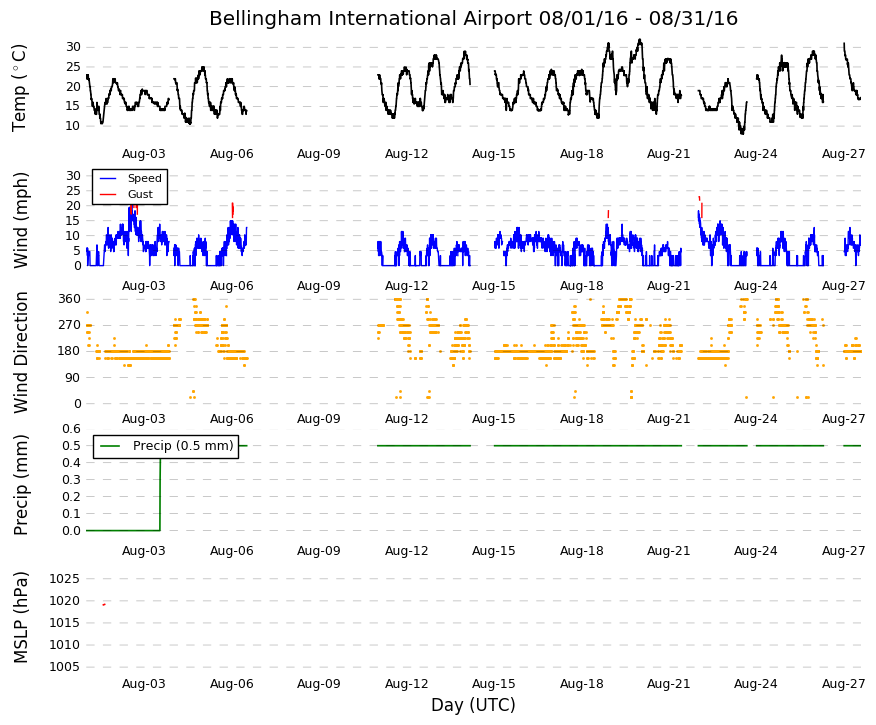Click the green Precip legend line
This screenshot has height=725, width=876.
(110, 446)
